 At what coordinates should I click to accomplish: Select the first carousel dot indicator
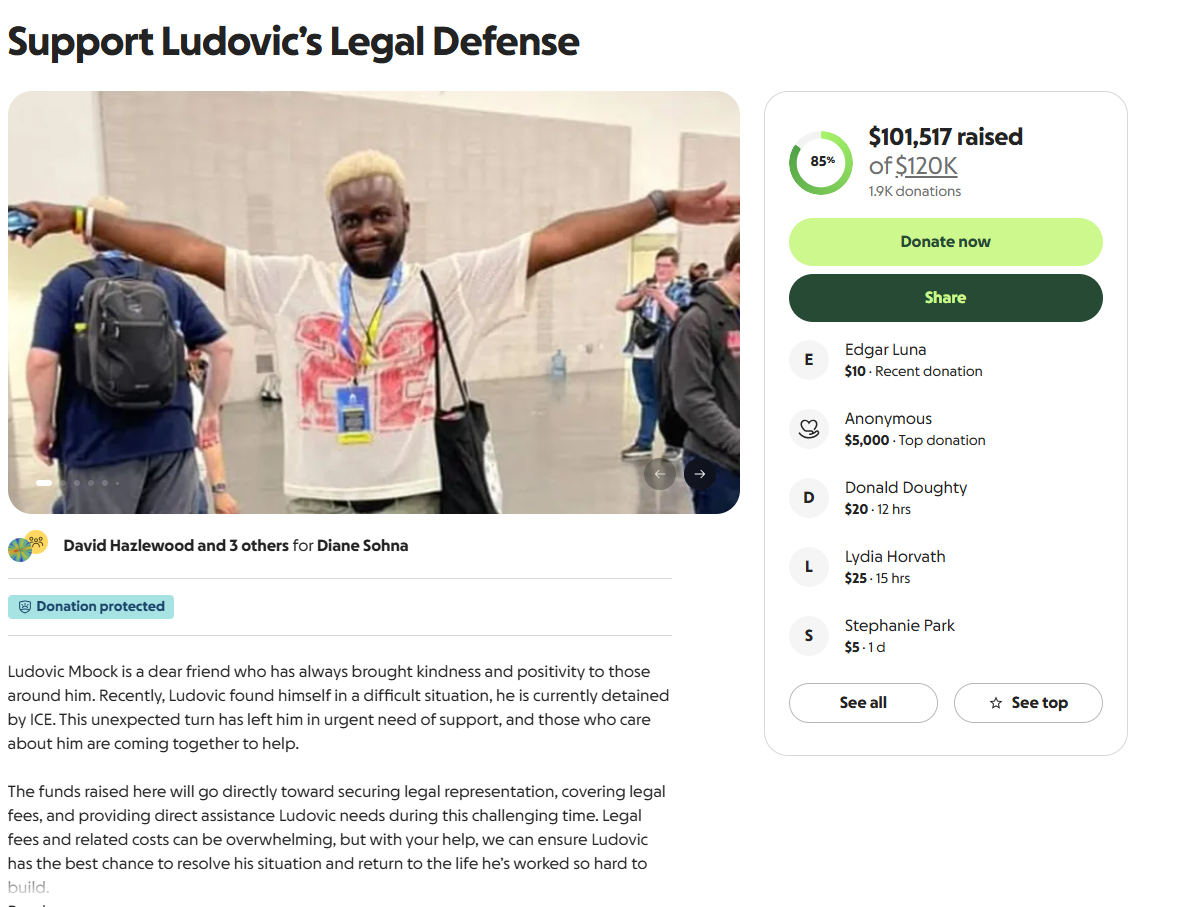coord(44,483)
